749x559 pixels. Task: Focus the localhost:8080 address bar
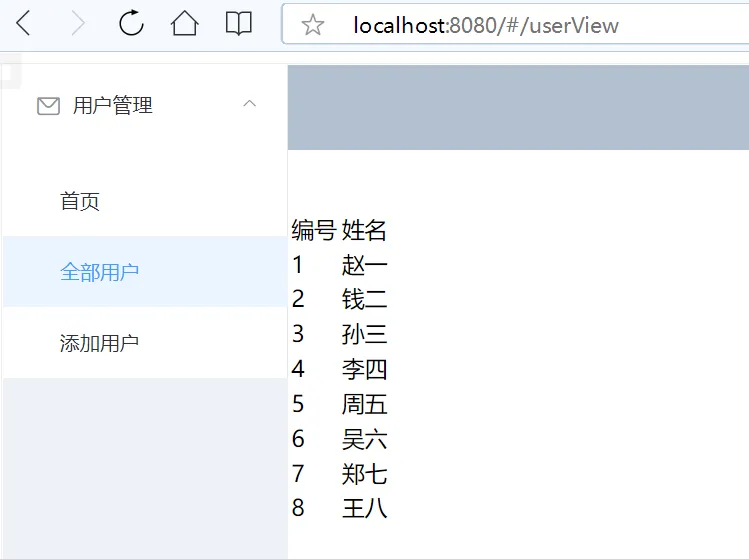coord(516,24)
